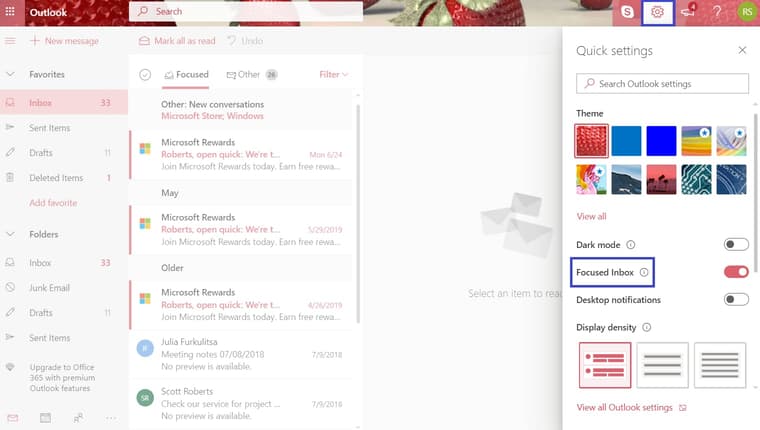The width and height of the screenshot is (760, 430).
Task: Select the bright blue theme swatch
Action: pyautogui.click(x=661, y=141)
